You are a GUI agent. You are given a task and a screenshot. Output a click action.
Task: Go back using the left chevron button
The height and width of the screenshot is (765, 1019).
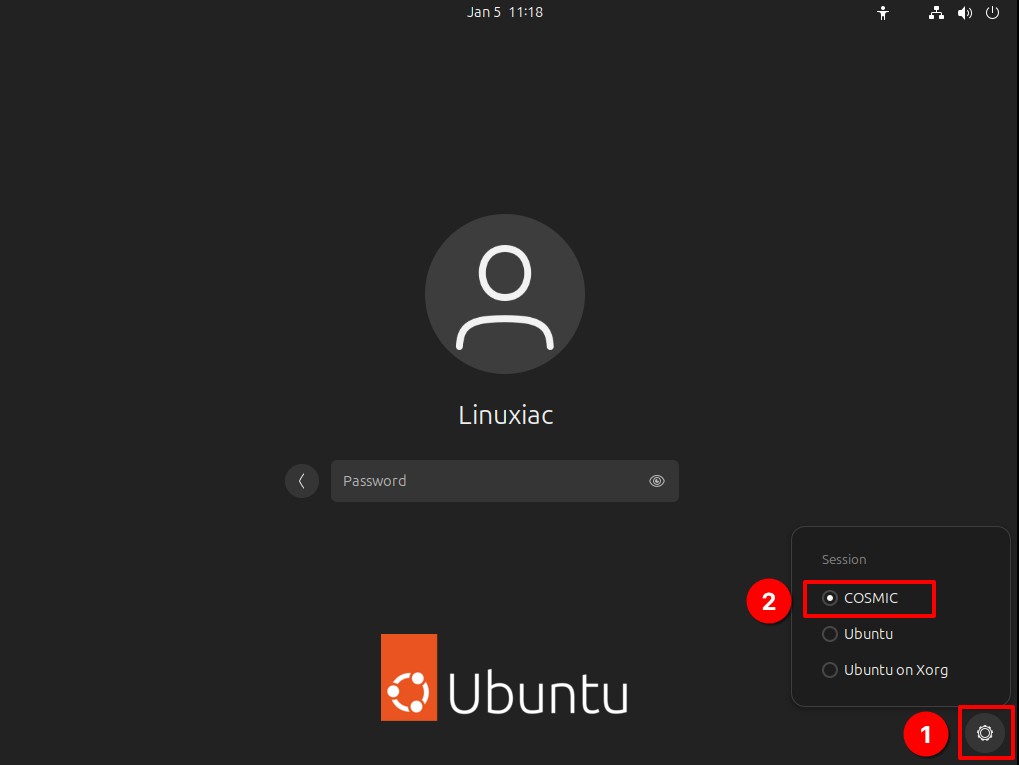[302, 481]
